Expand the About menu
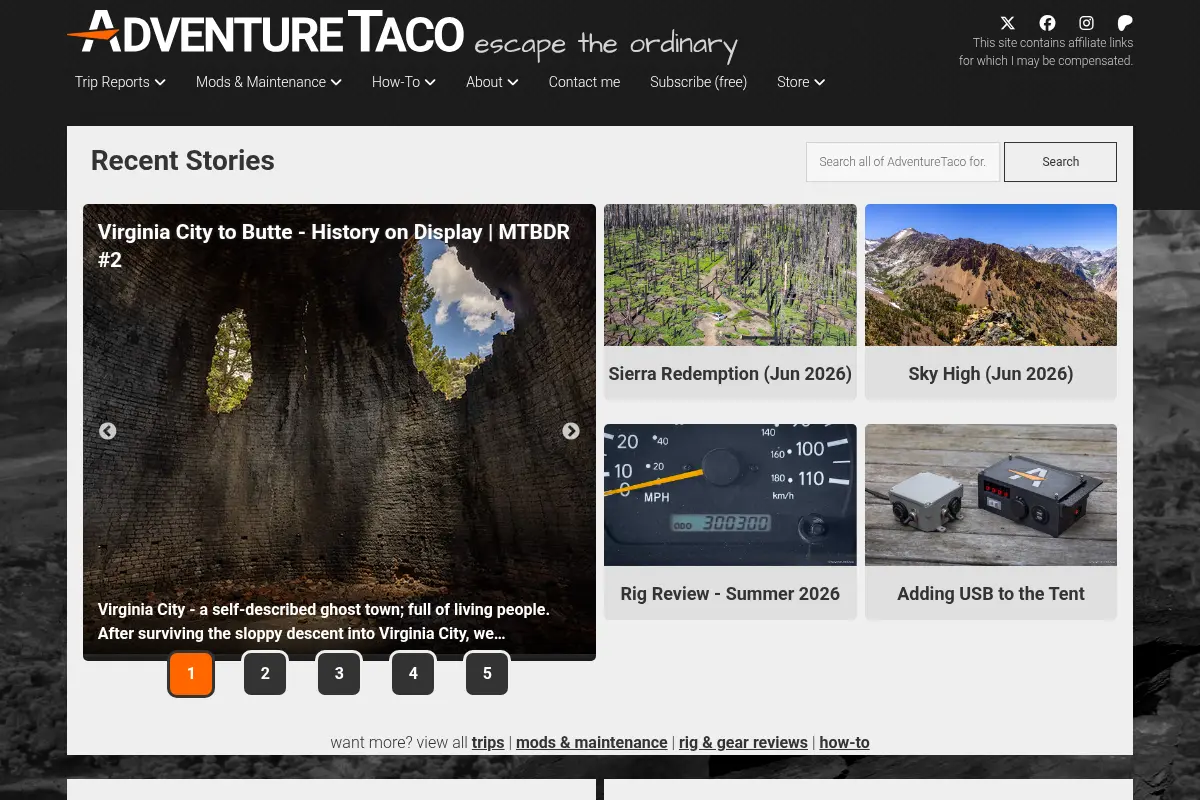Screen dimensions: 1200x800 (x=492, y=82)
